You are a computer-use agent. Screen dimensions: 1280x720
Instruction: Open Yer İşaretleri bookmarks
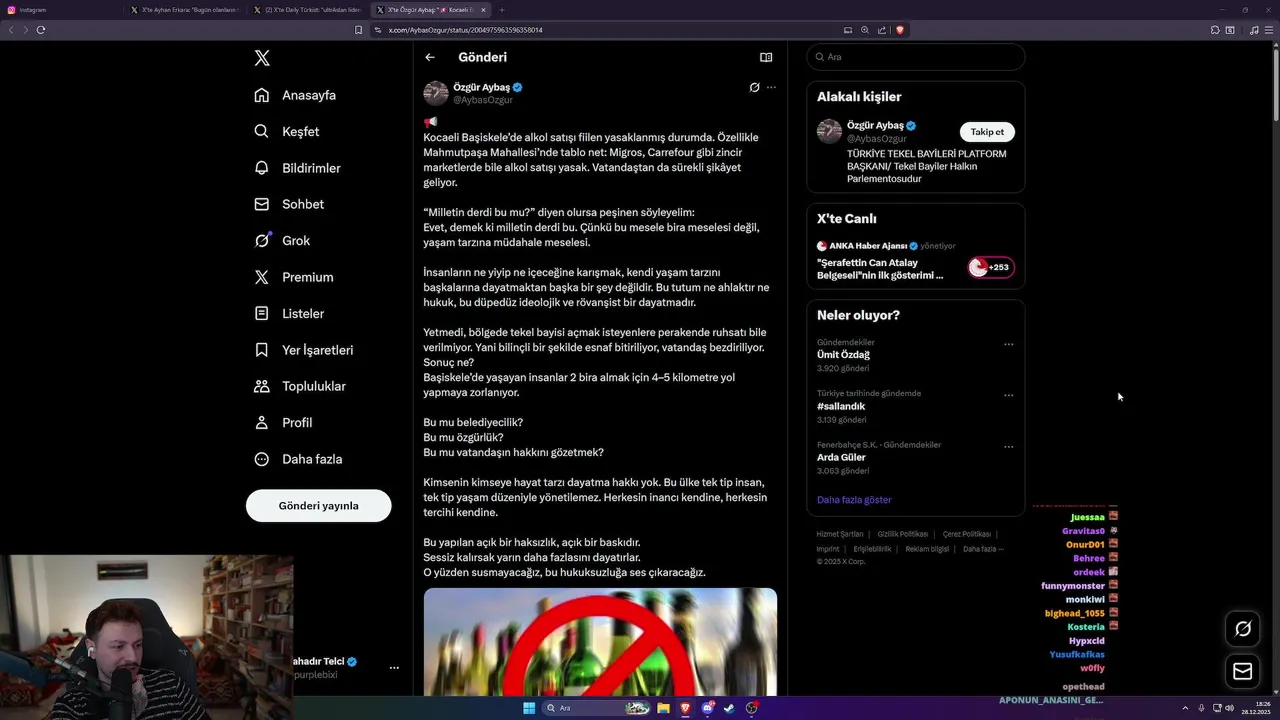(304, 350)
